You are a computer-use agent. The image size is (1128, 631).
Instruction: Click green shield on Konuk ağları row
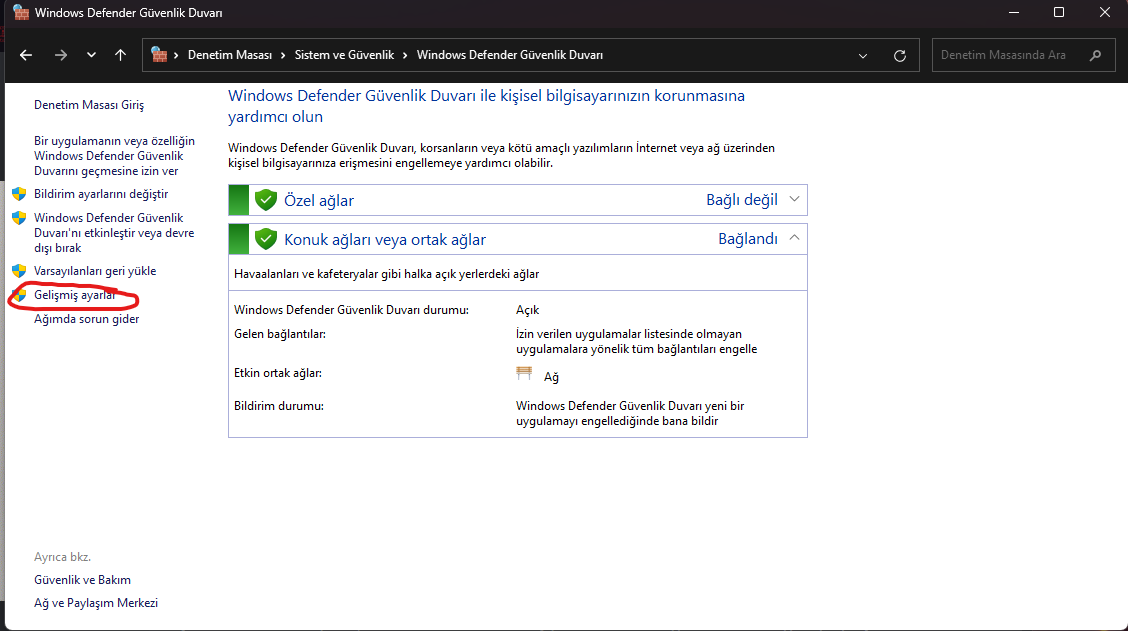[266, 239]
